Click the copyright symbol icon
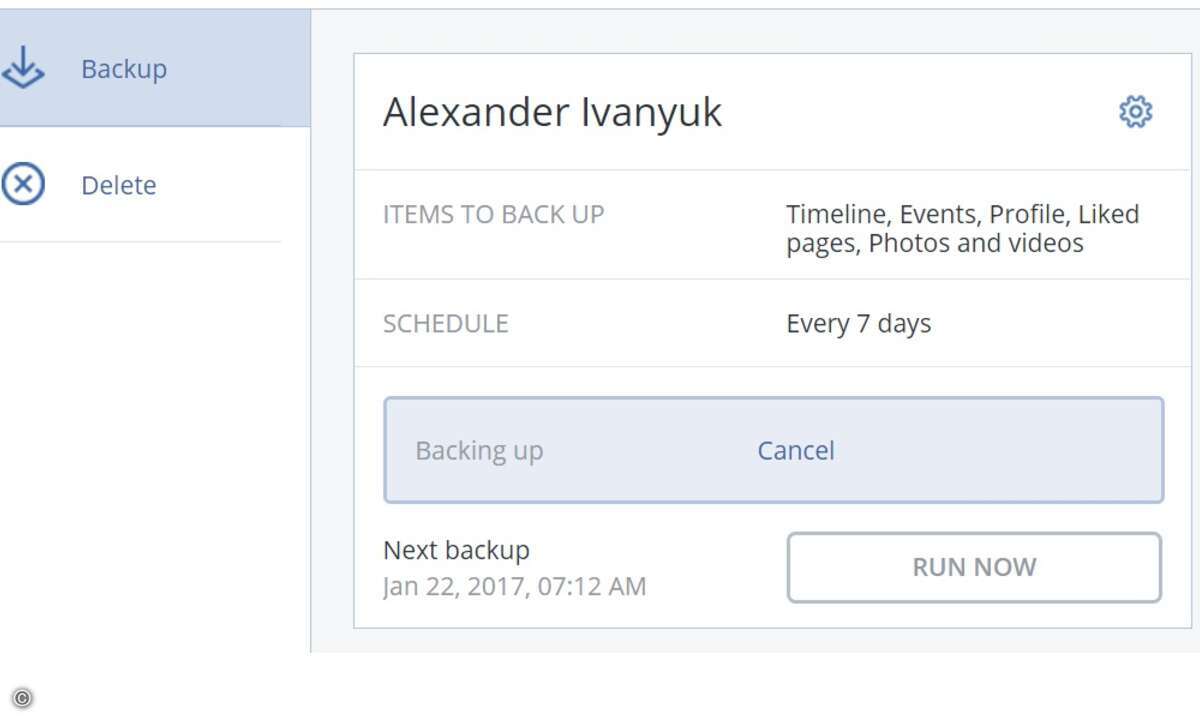Image resolution: width=1200 pixels, height=720 pixels. tap(22, 698)
